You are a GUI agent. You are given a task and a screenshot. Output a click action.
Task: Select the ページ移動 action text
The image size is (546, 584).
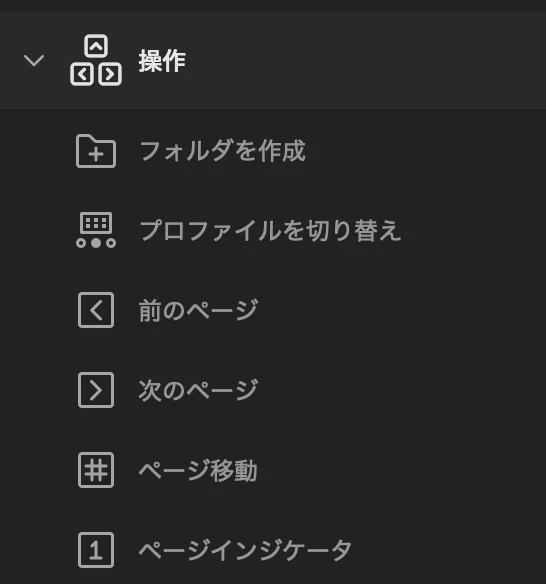[x=198, y=470]
